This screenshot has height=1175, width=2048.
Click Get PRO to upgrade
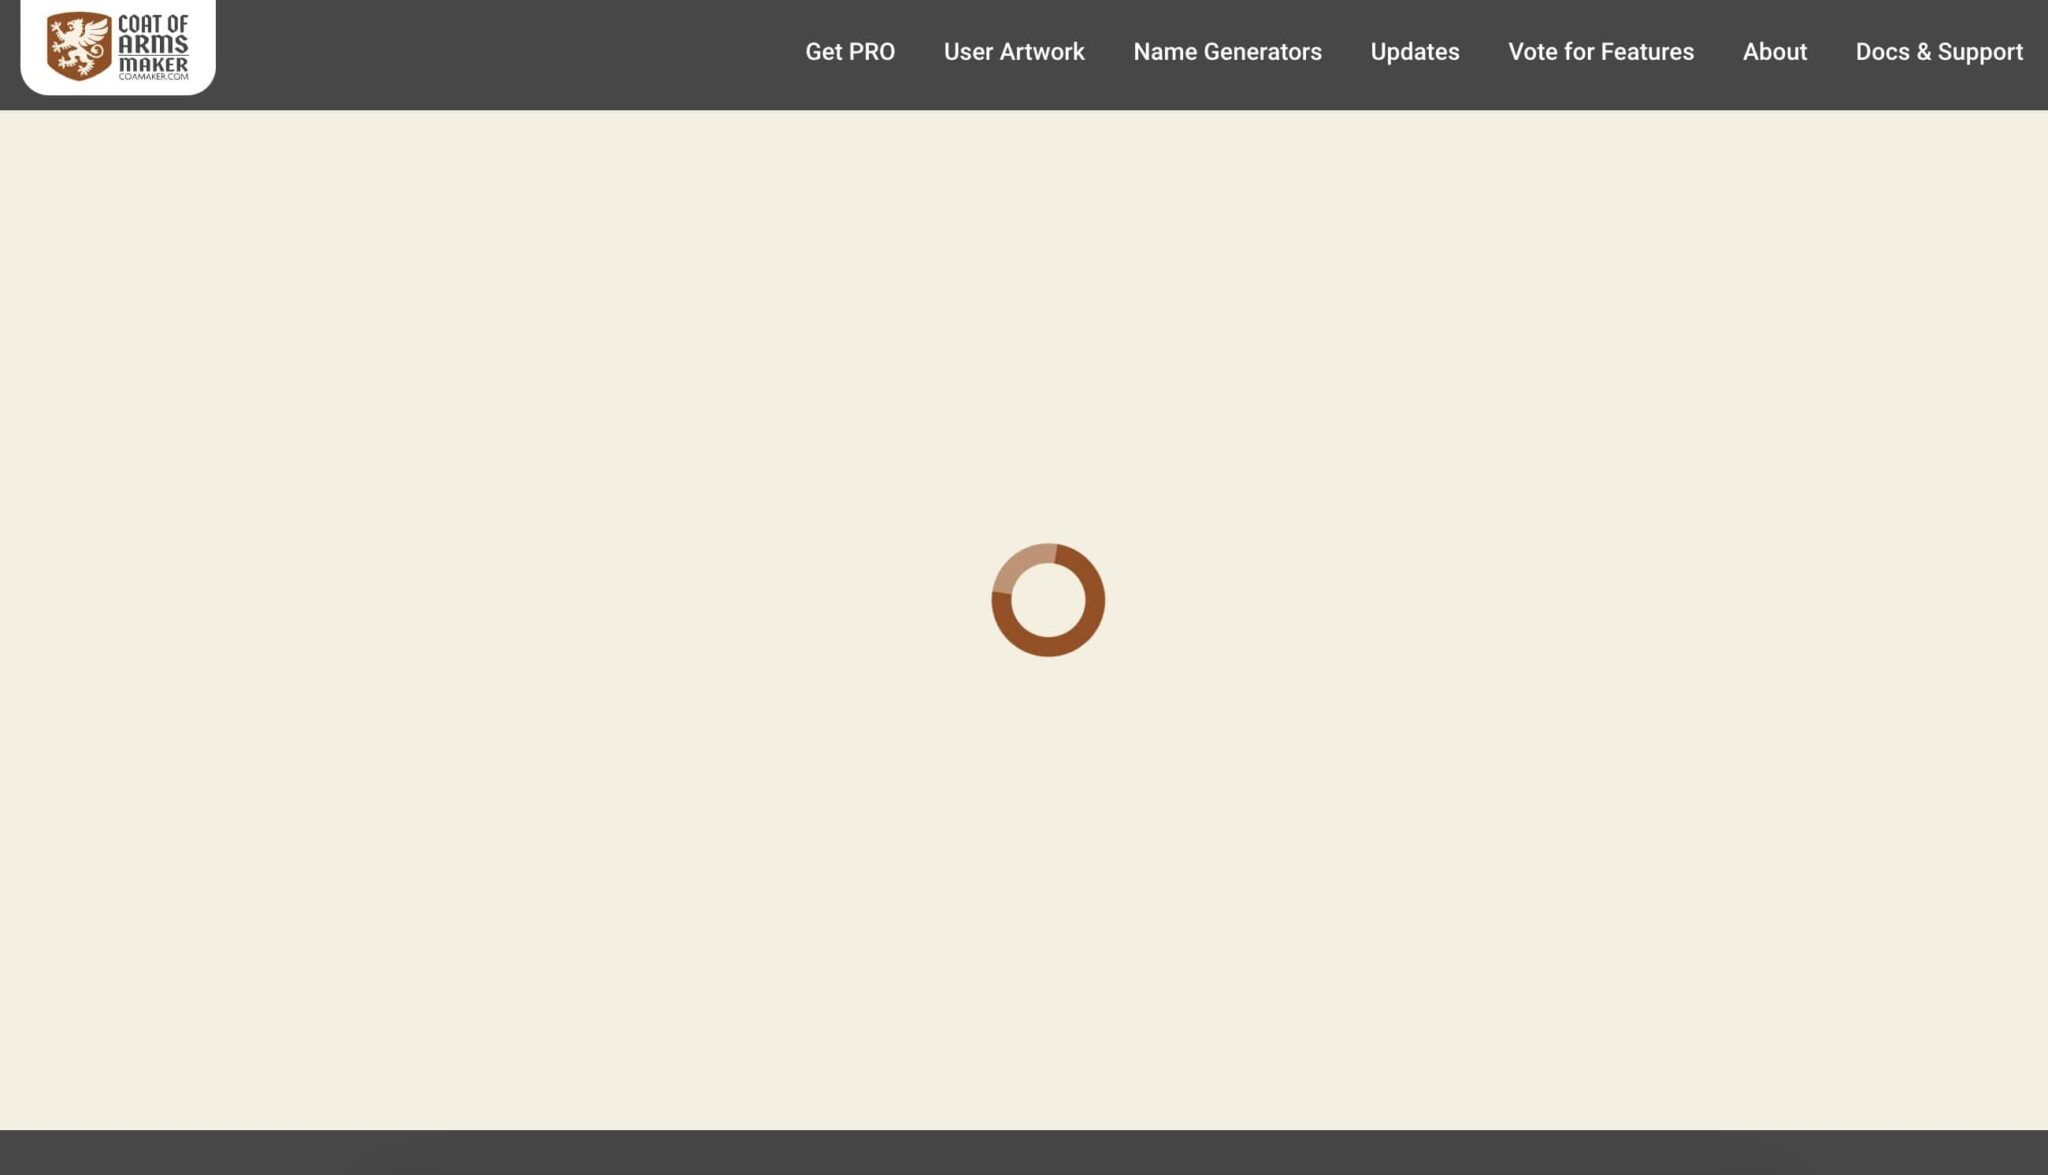coord(849,51)
